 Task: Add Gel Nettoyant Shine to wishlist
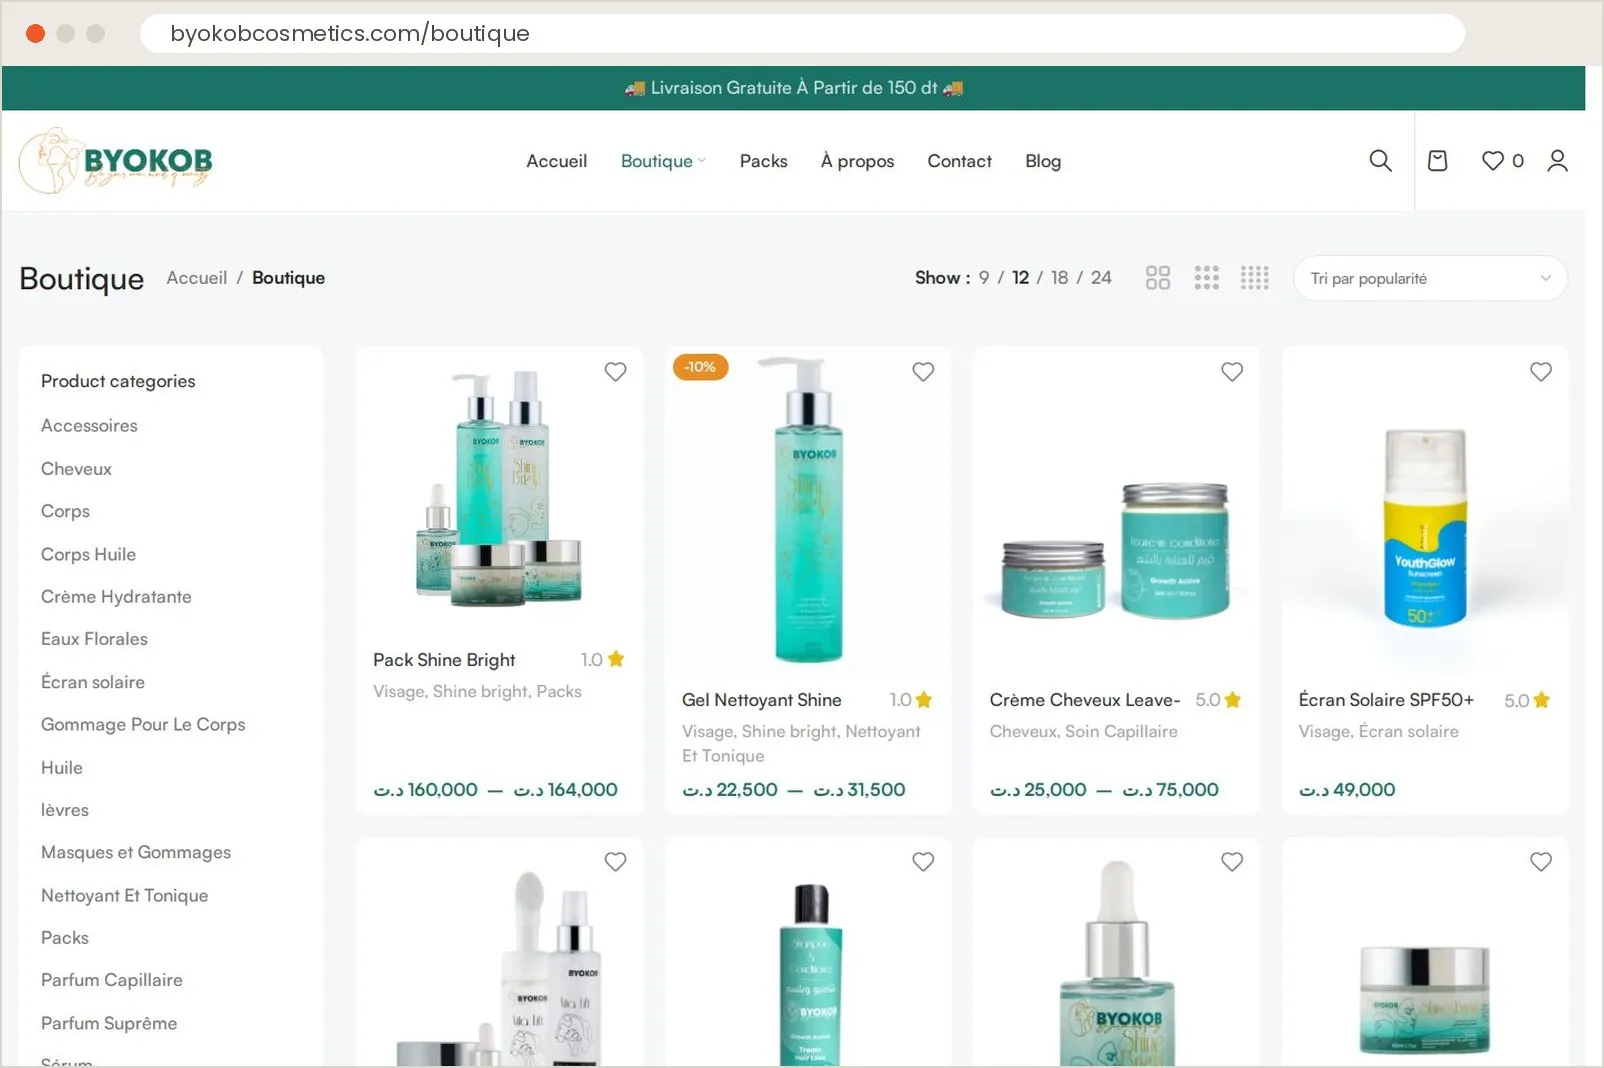pyautogui.click(x=923, y=372)
